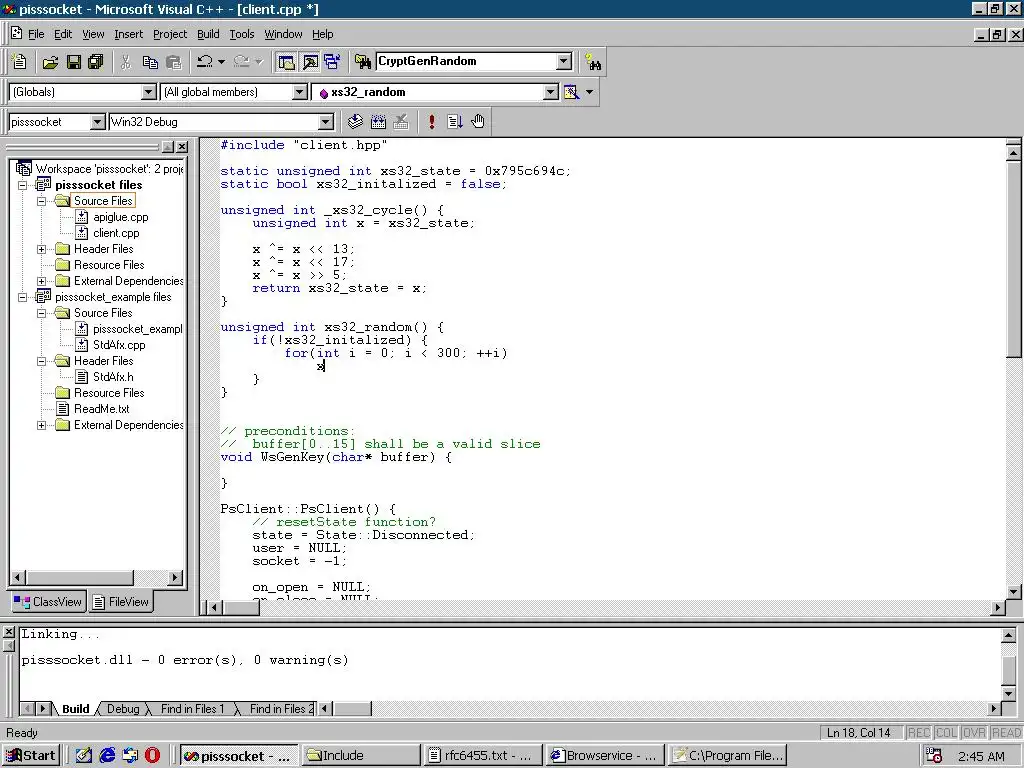Switch to the Find in Files 1 tab
Viewport: 1024px width, 768px height.
[192, 709]
